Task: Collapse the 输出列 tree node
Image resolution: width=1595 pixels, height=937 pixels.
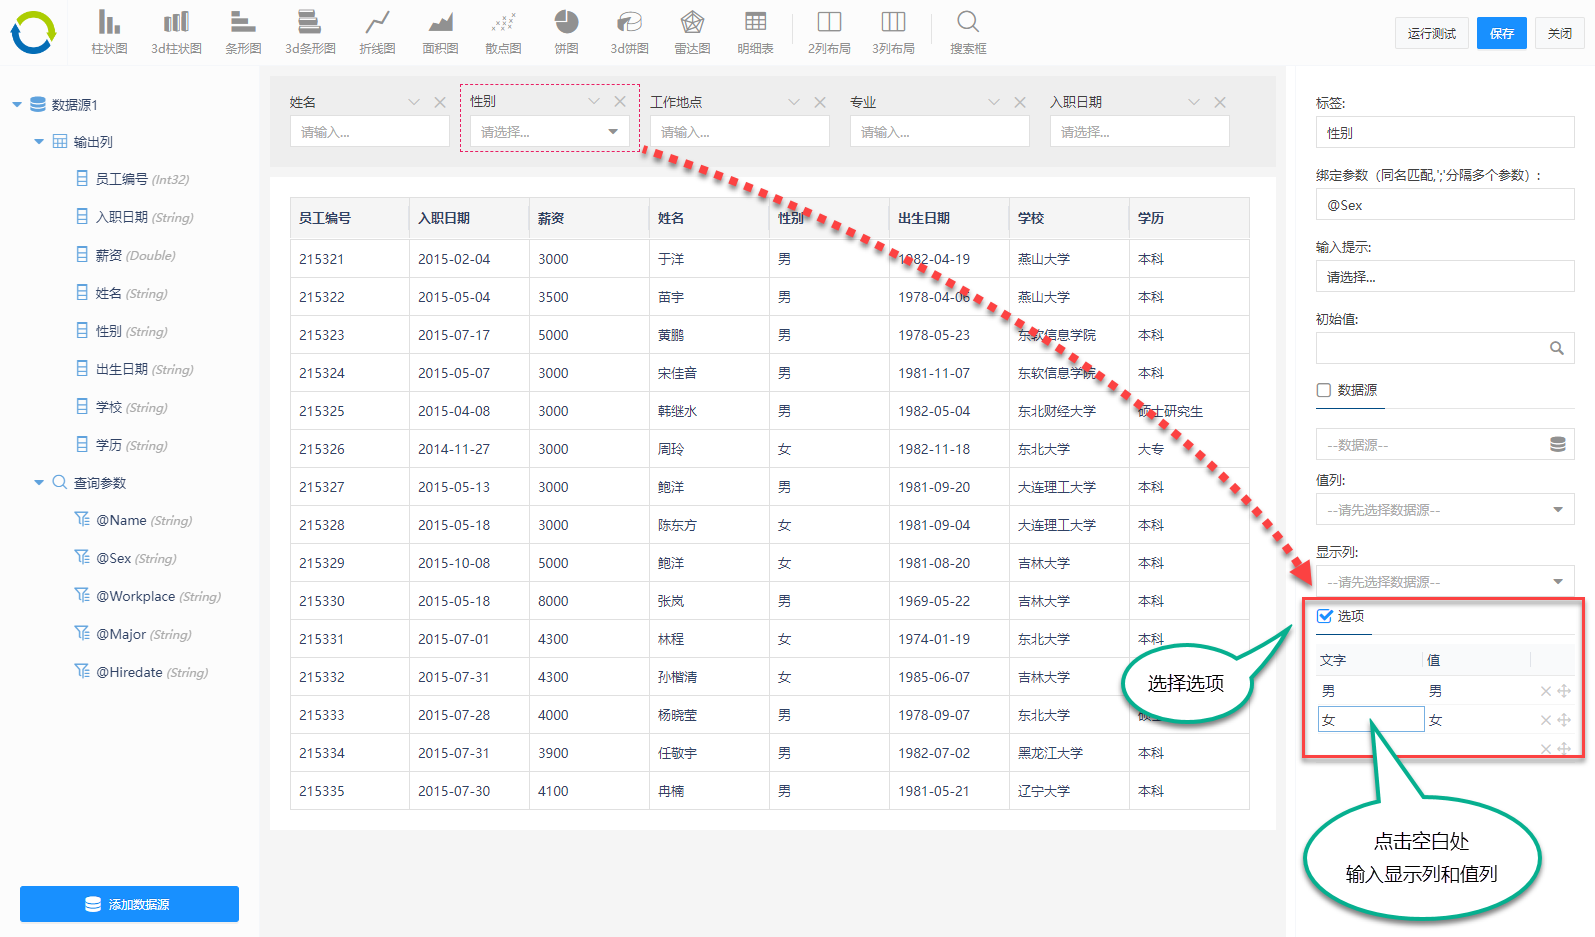Action: [39, 142]
